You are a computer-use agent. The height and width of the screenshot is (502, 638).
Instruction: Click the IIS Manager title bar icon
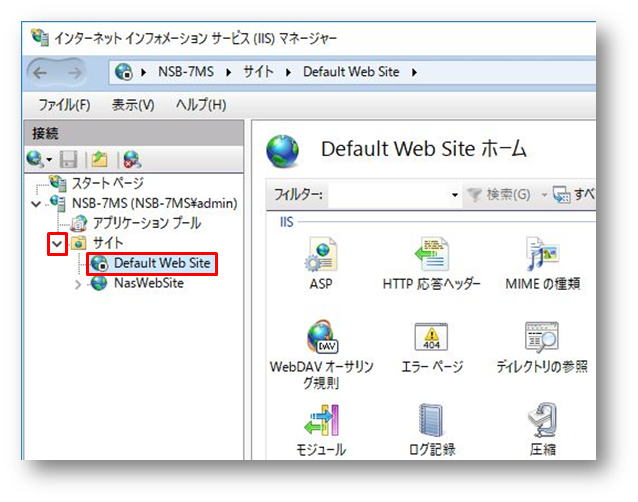(39, 38)
